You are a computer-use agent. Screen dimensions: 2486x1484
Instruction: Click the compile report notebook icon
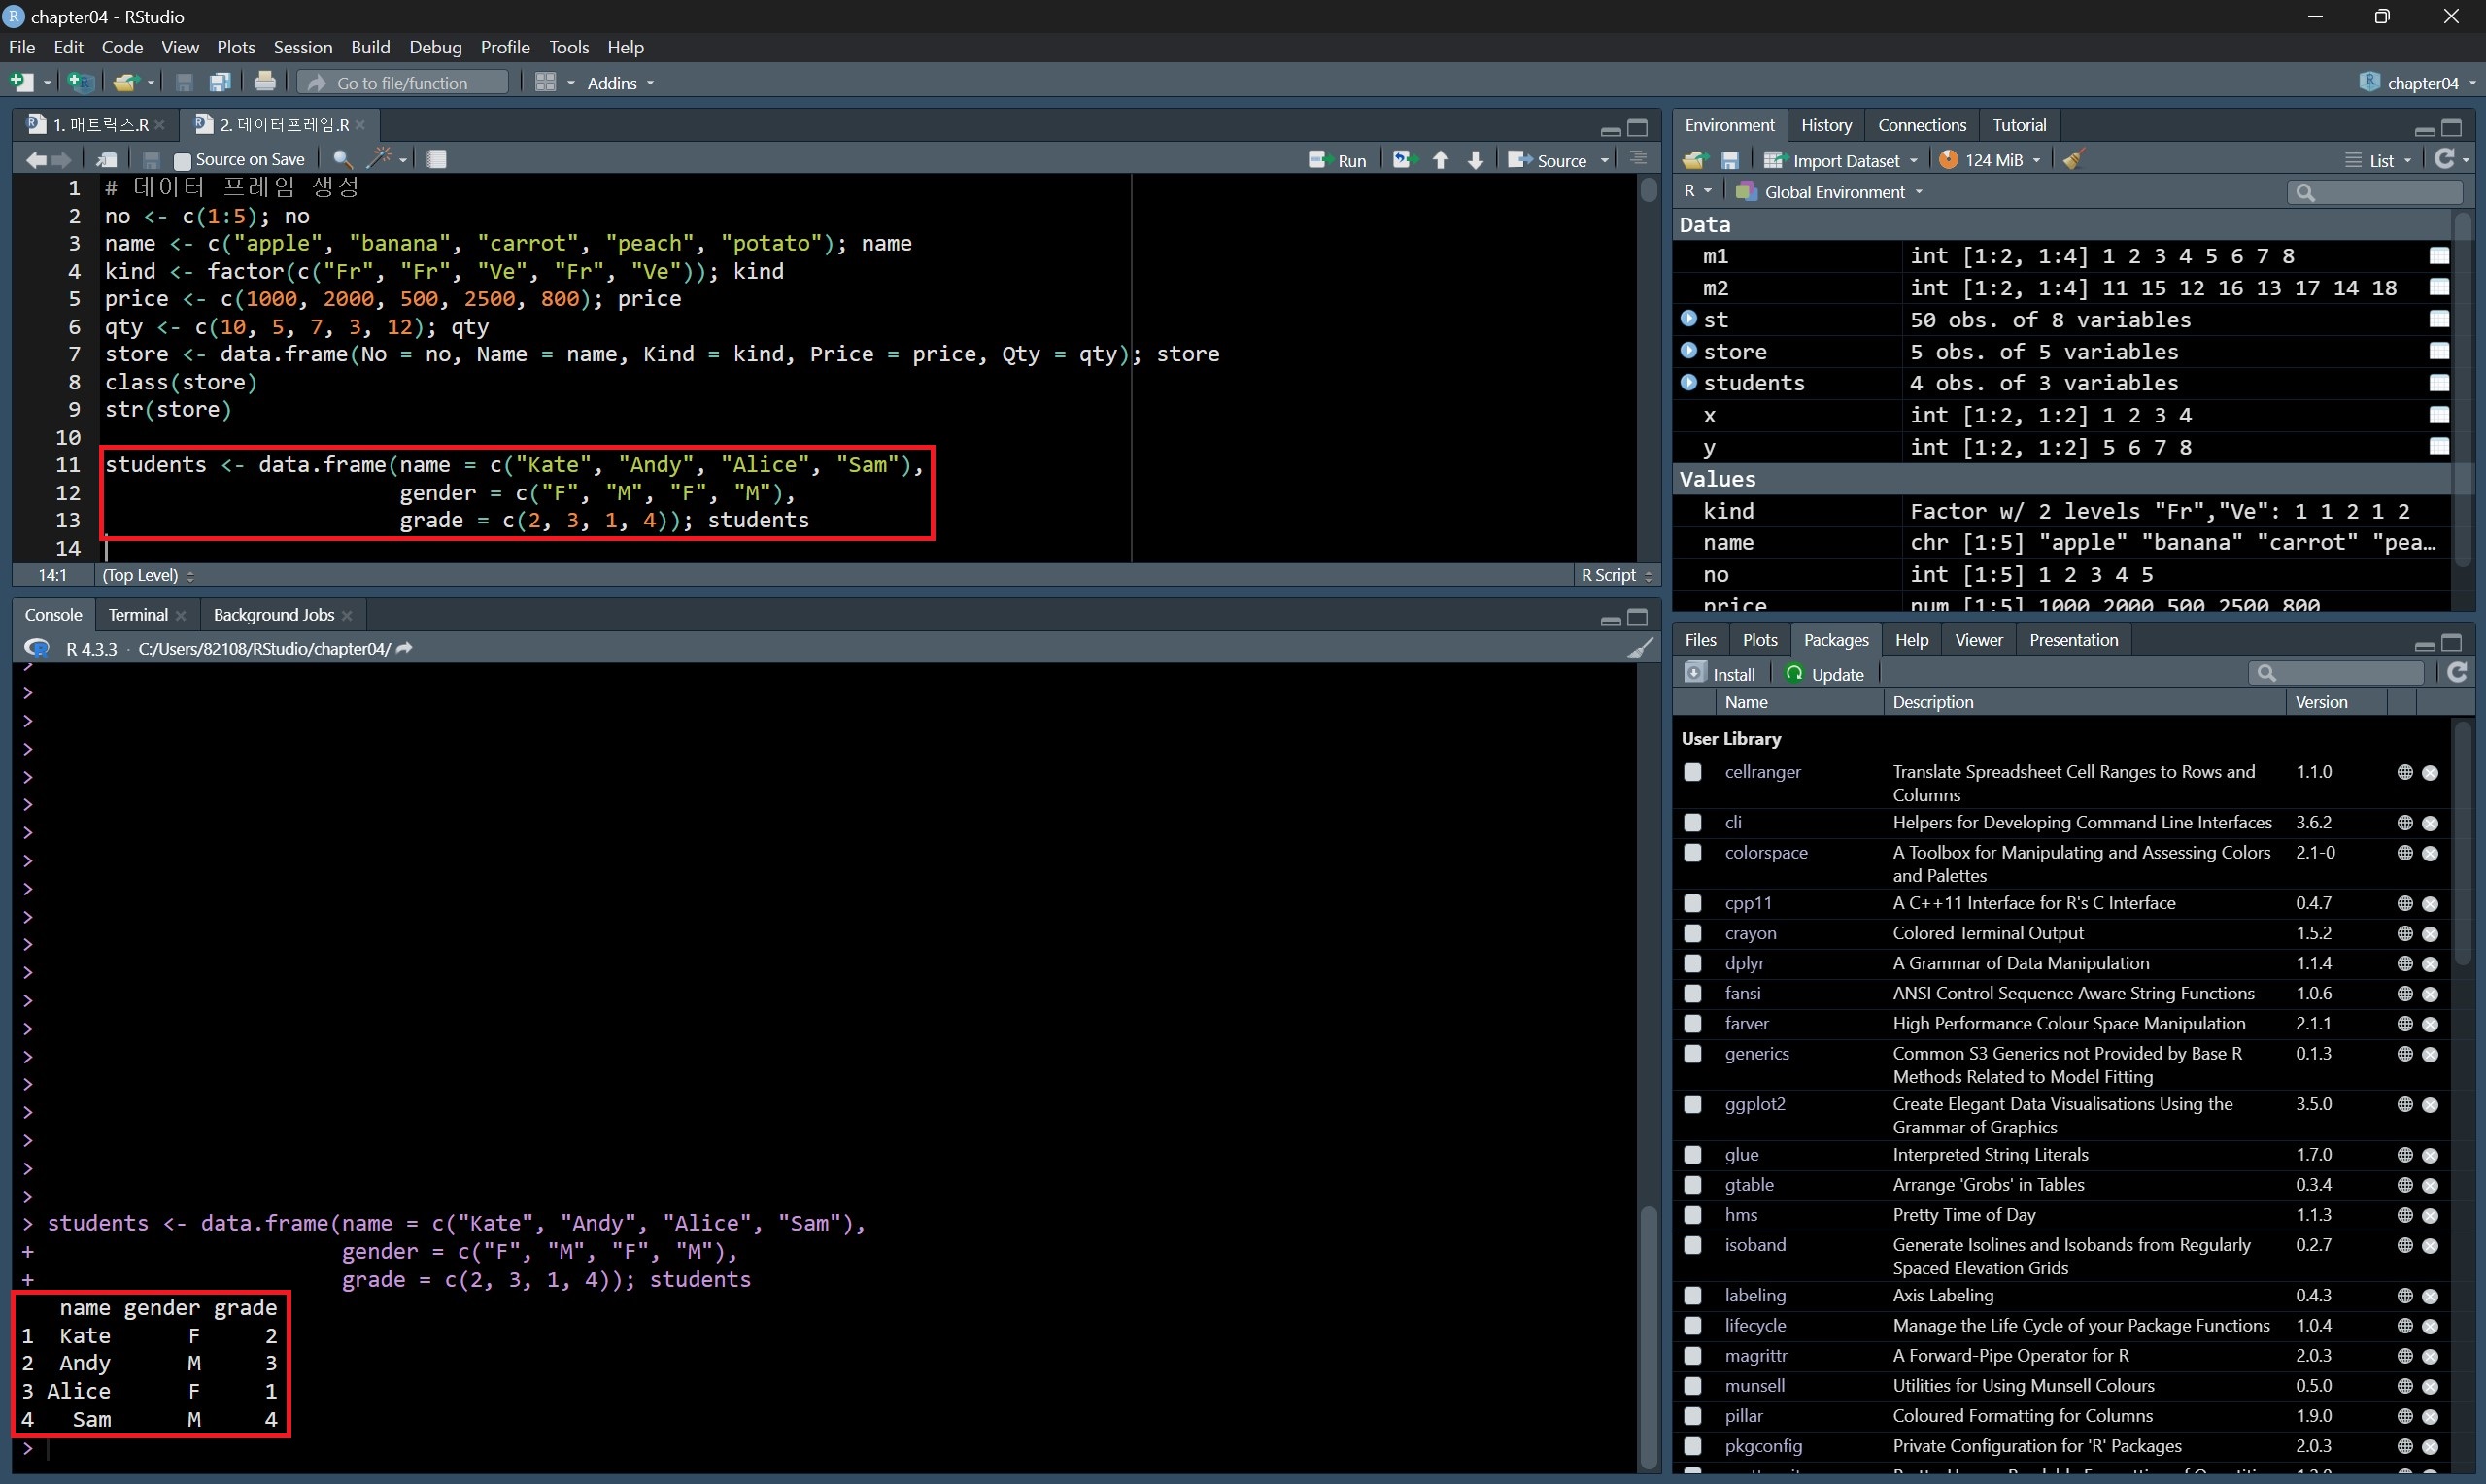point(437,159)
